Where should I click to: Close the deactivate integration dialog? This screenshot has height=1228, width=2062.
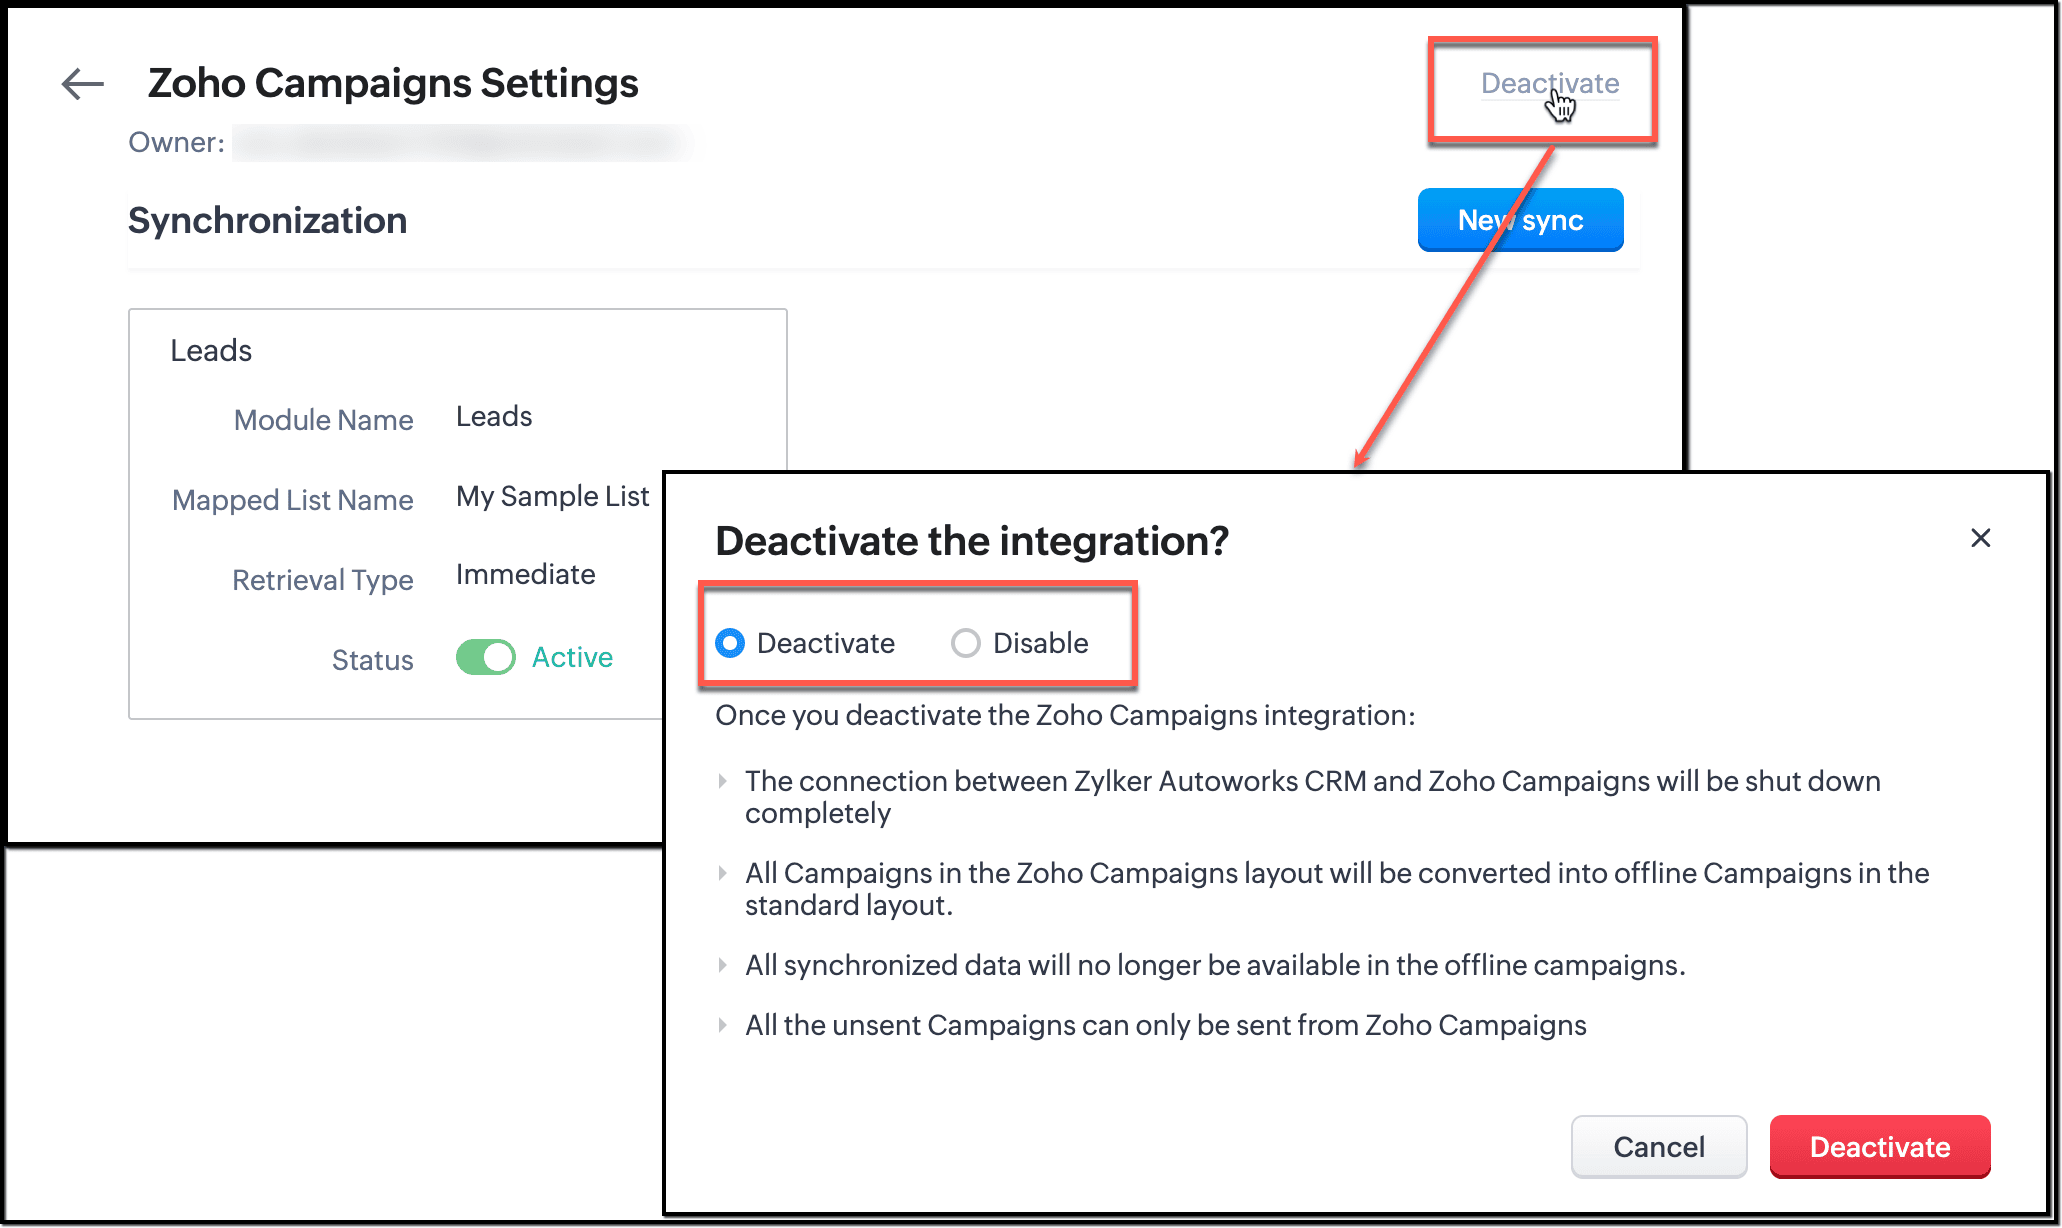tap(1980, 538)
